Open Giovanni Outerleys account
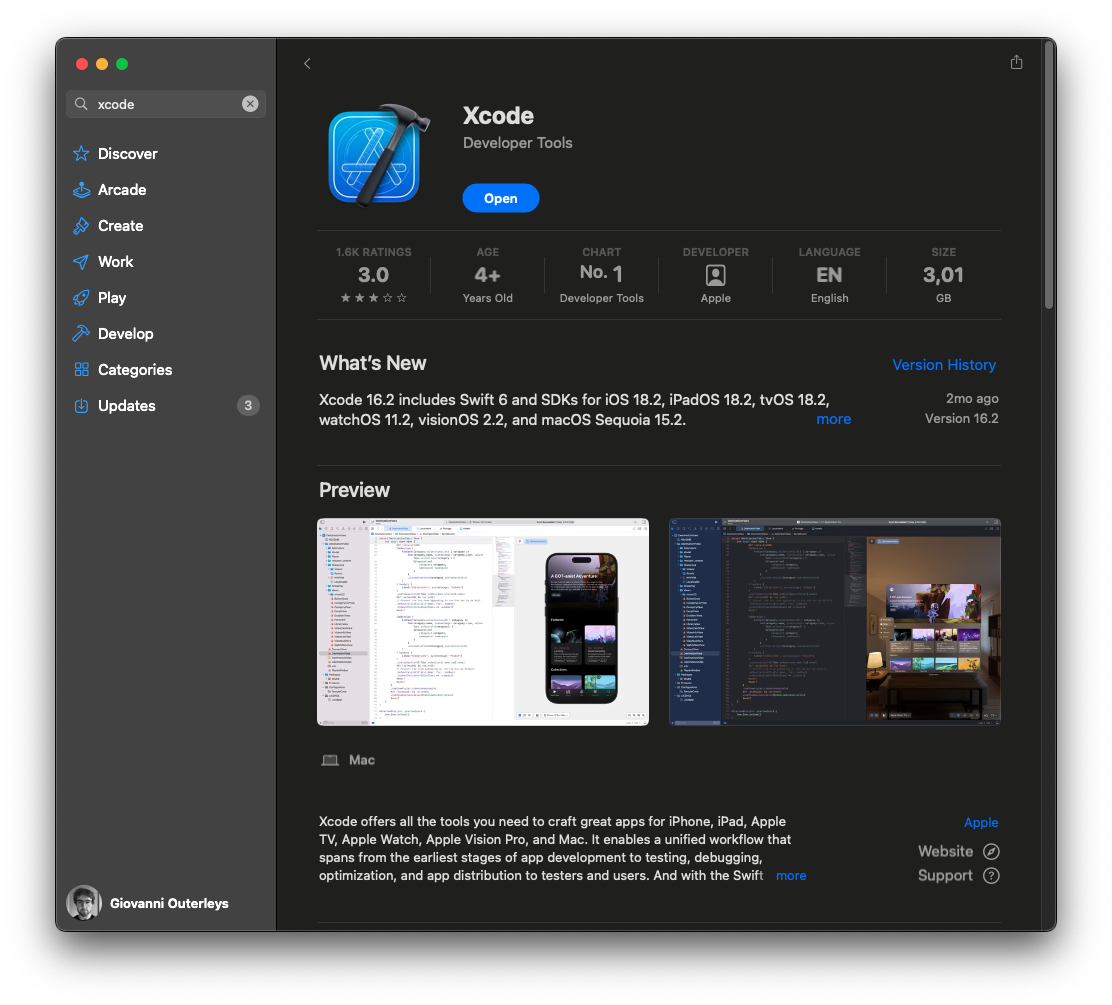This screenshot has width=1112, height=1005. tap(148, 903)
